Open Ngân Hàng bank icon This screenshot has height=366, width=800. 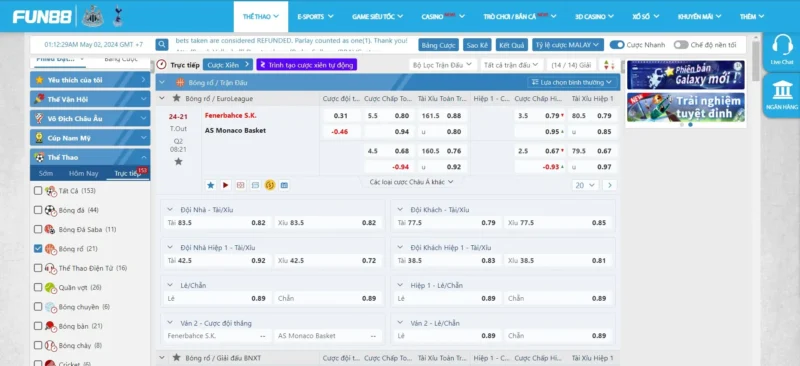[x=782, y=90]
